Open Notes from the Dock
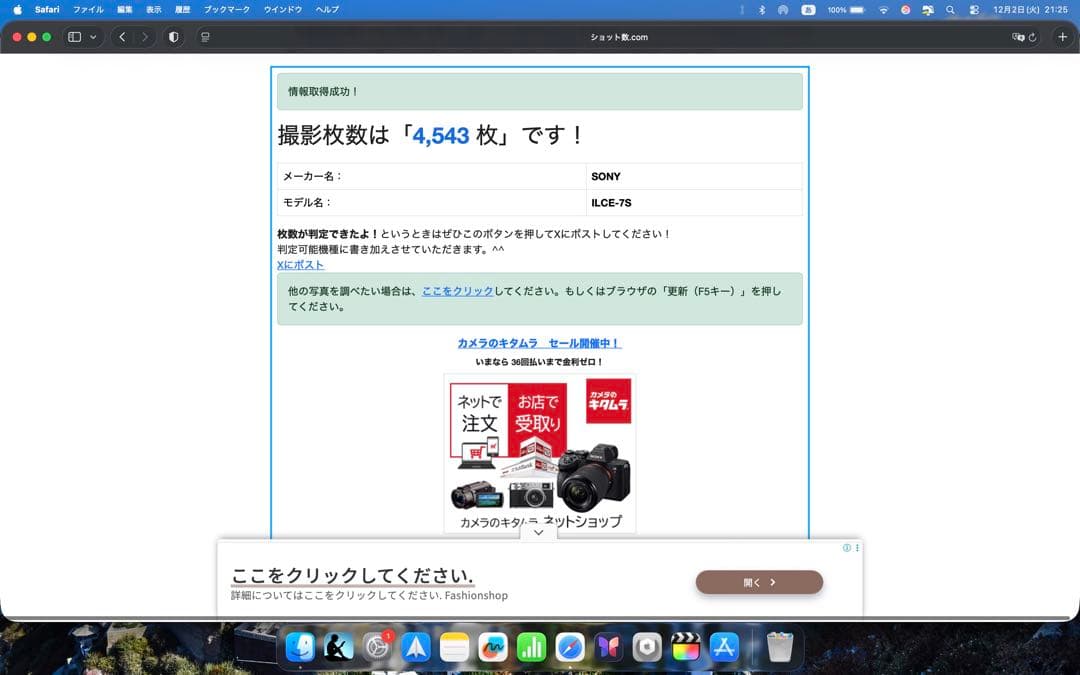 [453, 648]
